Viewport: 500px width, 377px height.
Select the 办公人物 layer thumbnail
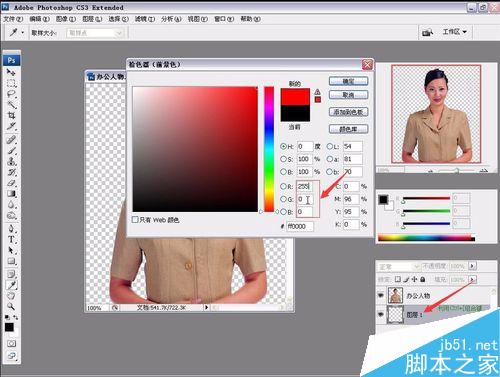click(x=395, y=295)
